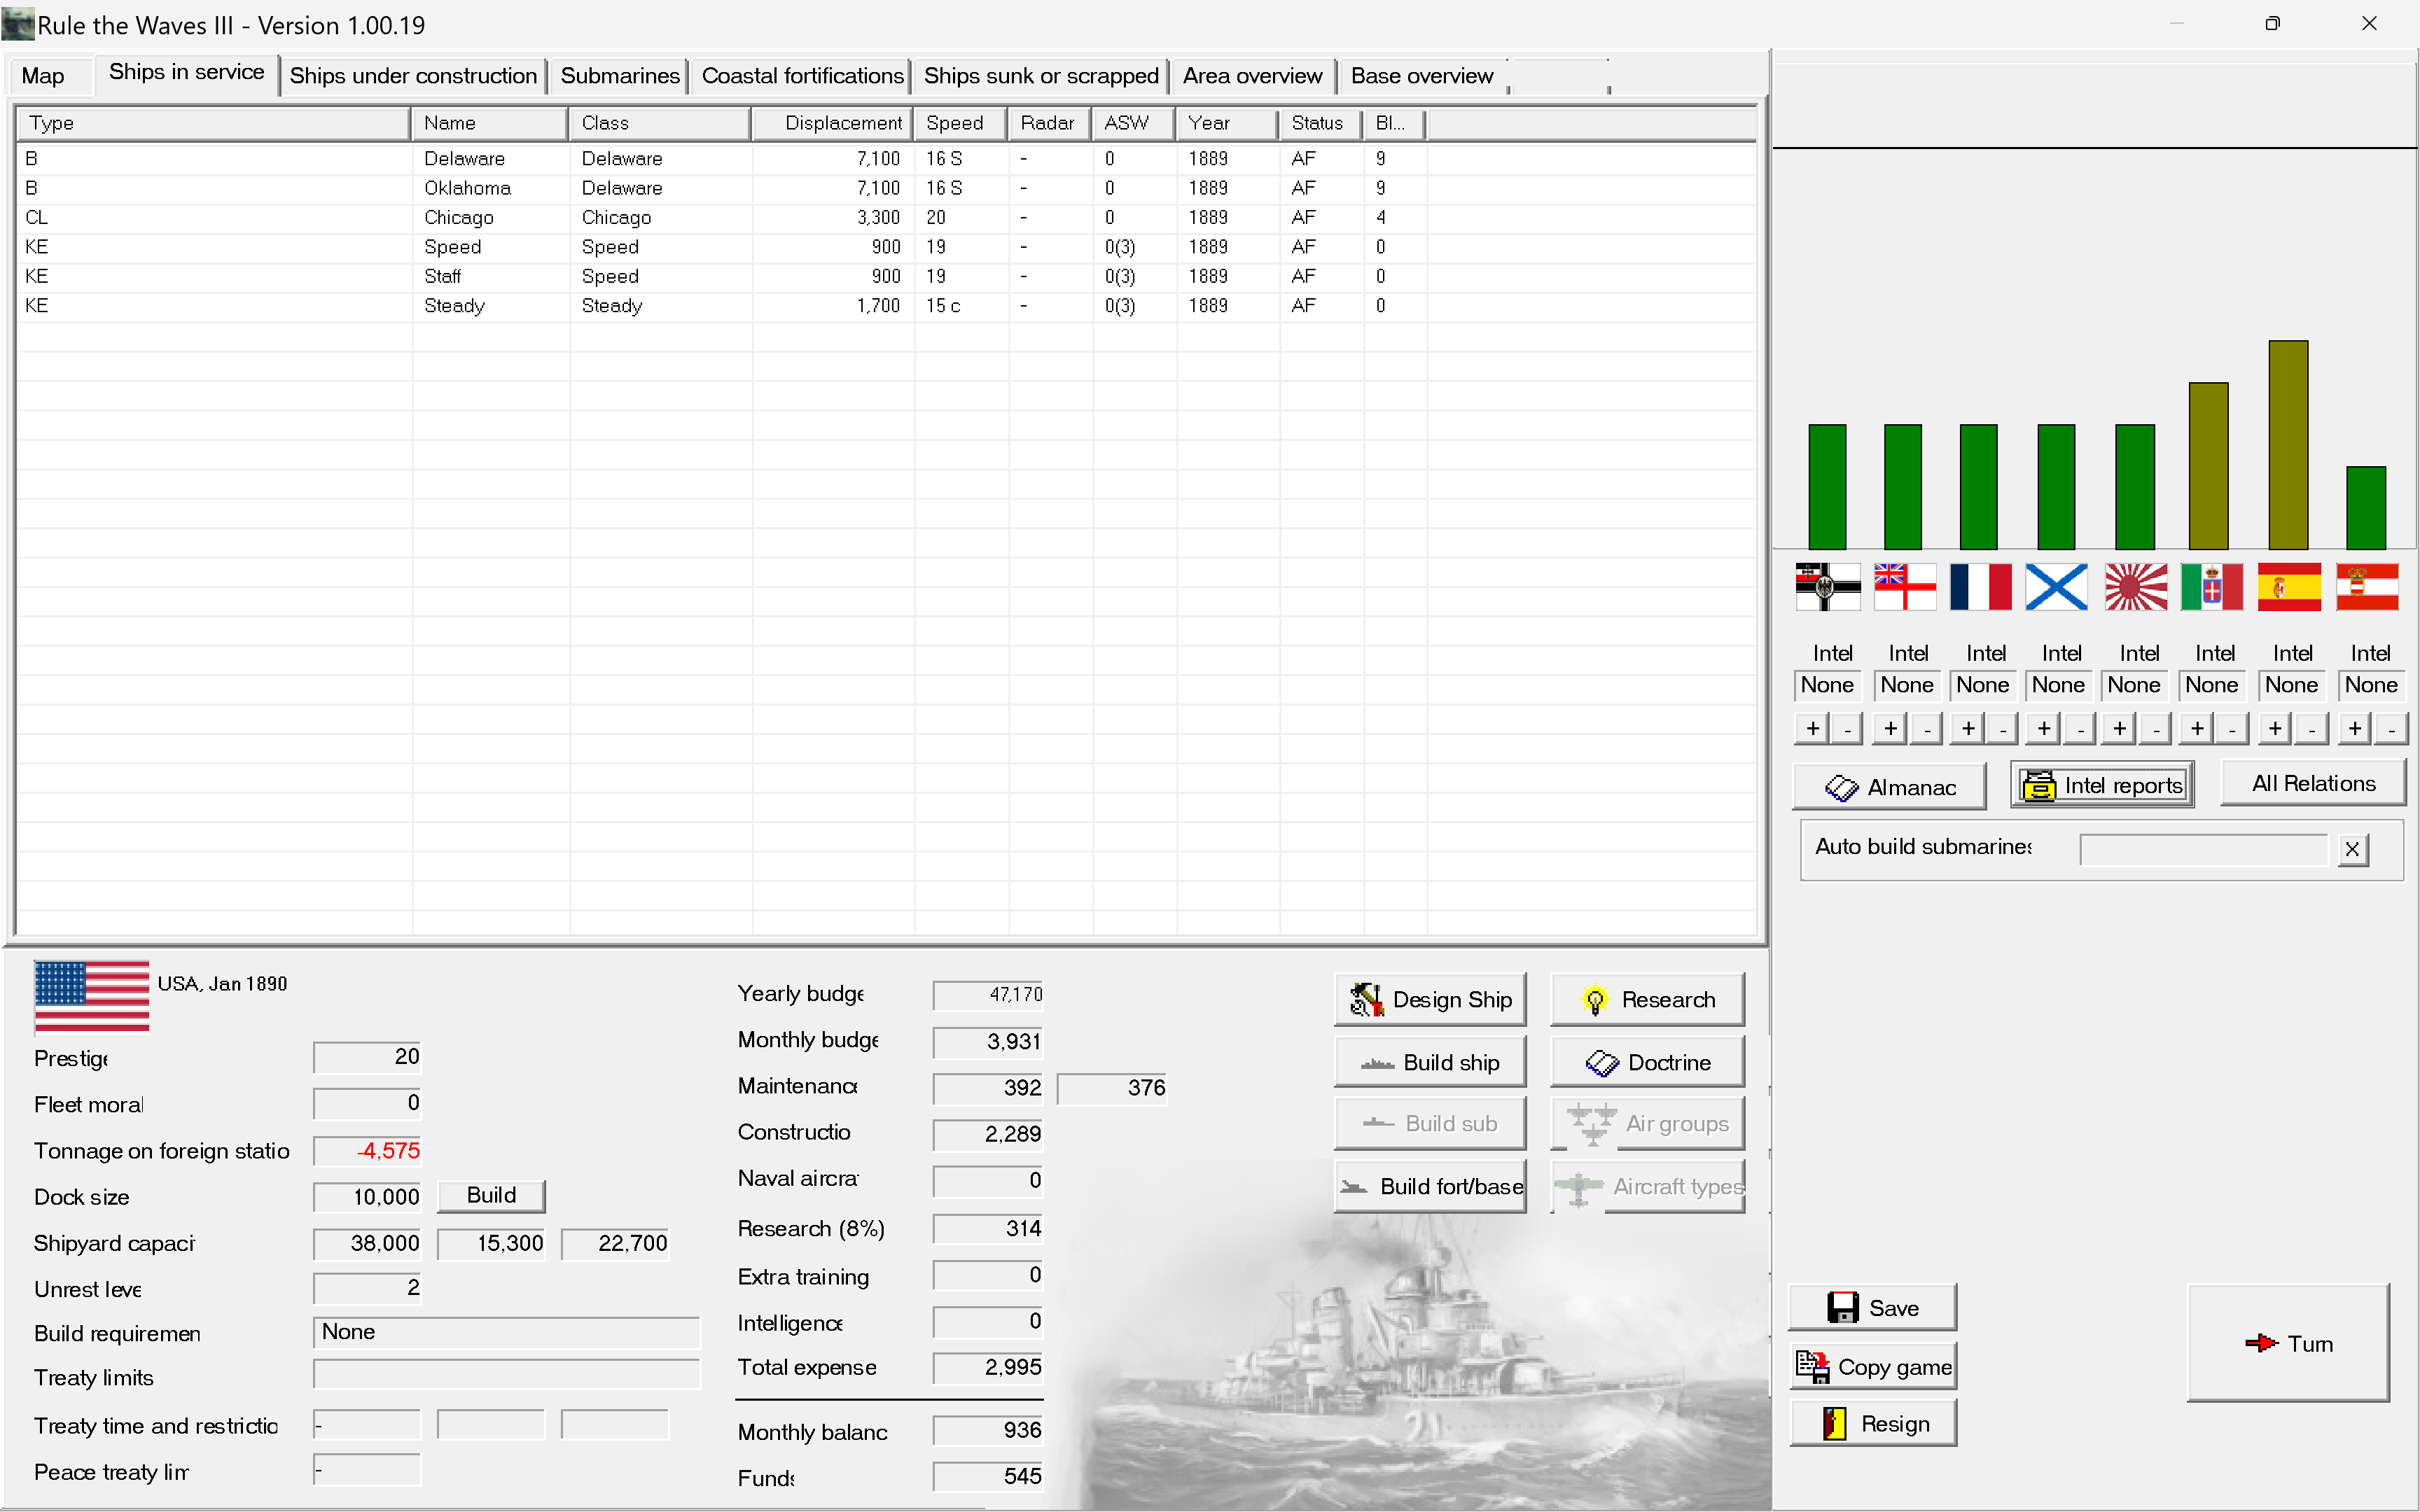Click the Extra training value field
The height and width of the screenshot is (1512, 2420).
tap(988, 1275)
